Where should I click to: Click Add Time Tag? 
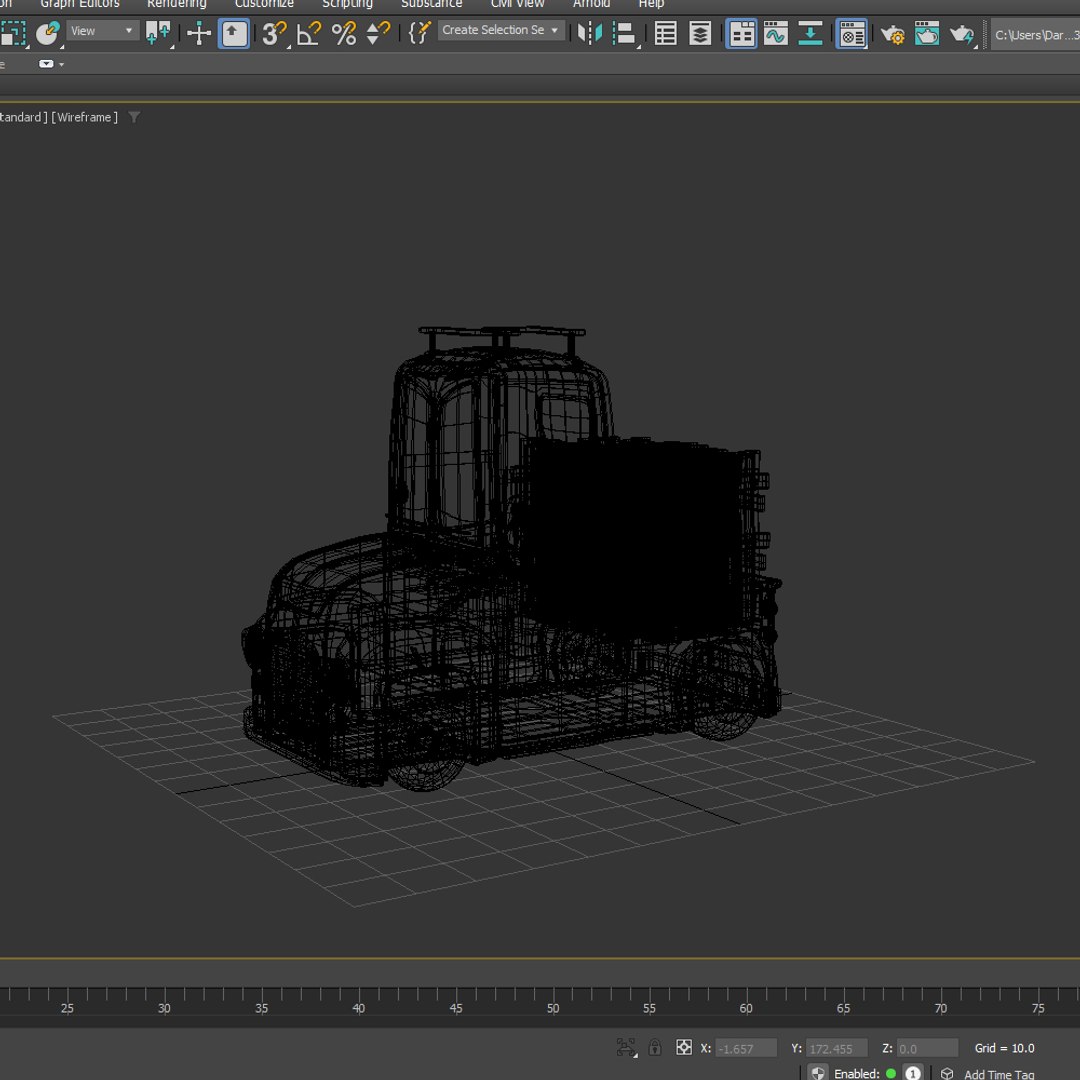pos(999,1074)
